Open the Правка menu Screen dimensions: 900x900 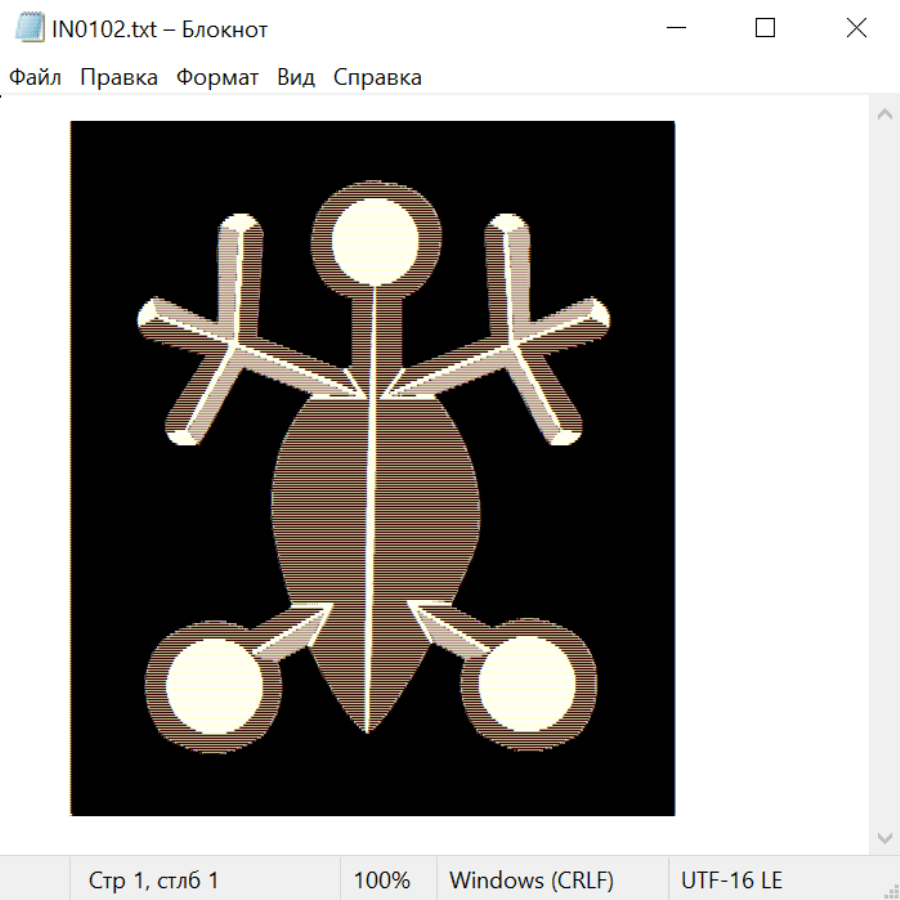(x=119, y=78)
